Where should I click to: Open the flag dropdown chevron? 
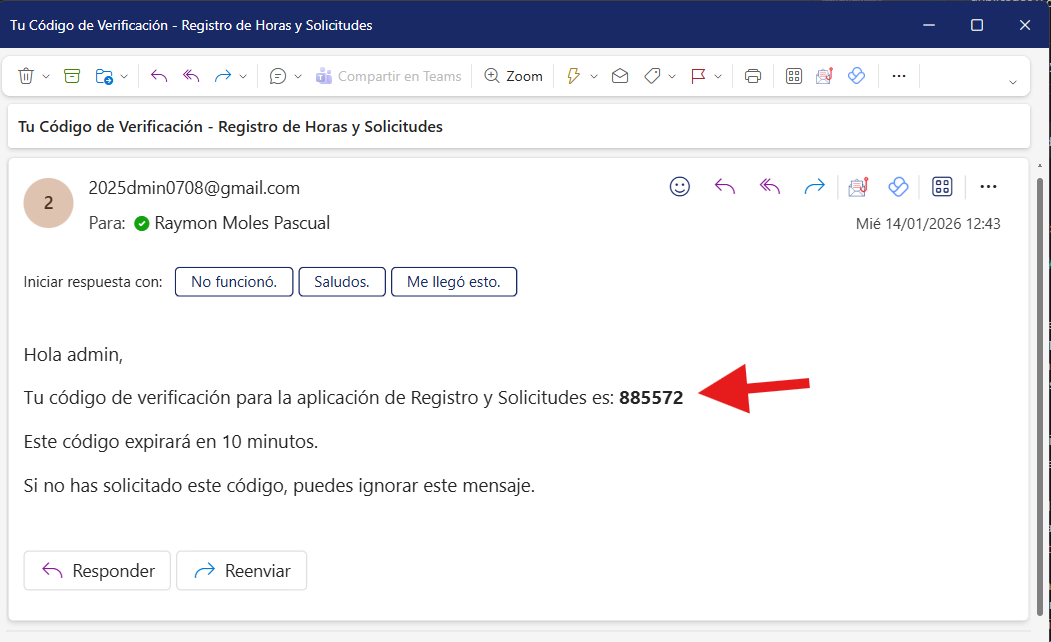(717, 75)
